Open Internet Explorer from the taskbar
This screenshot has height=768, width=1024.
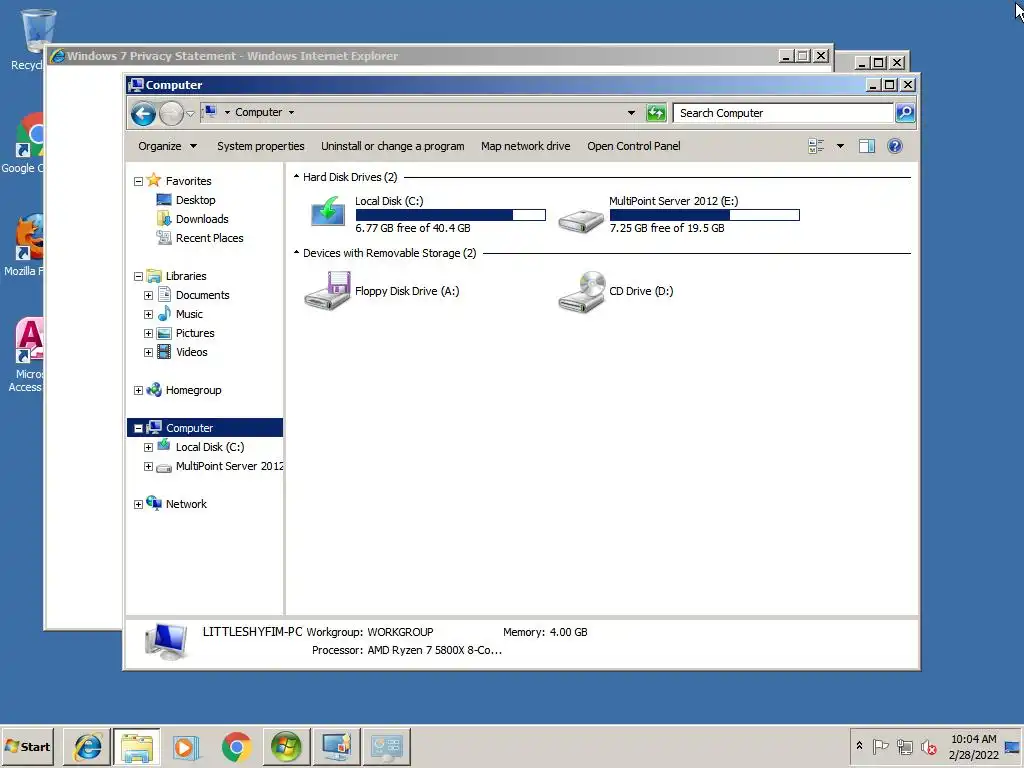tap(87, 746)
